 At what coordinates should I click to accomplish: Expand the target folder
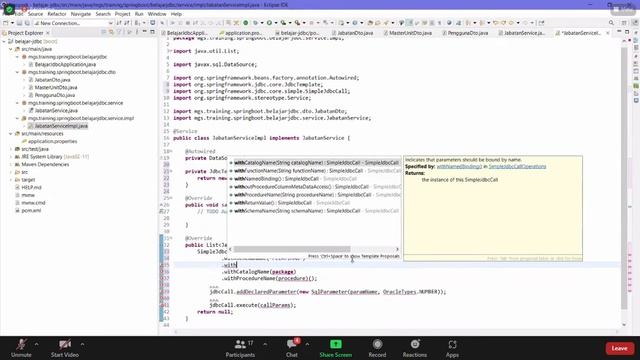pyautogui.click(x=11, y=180)
